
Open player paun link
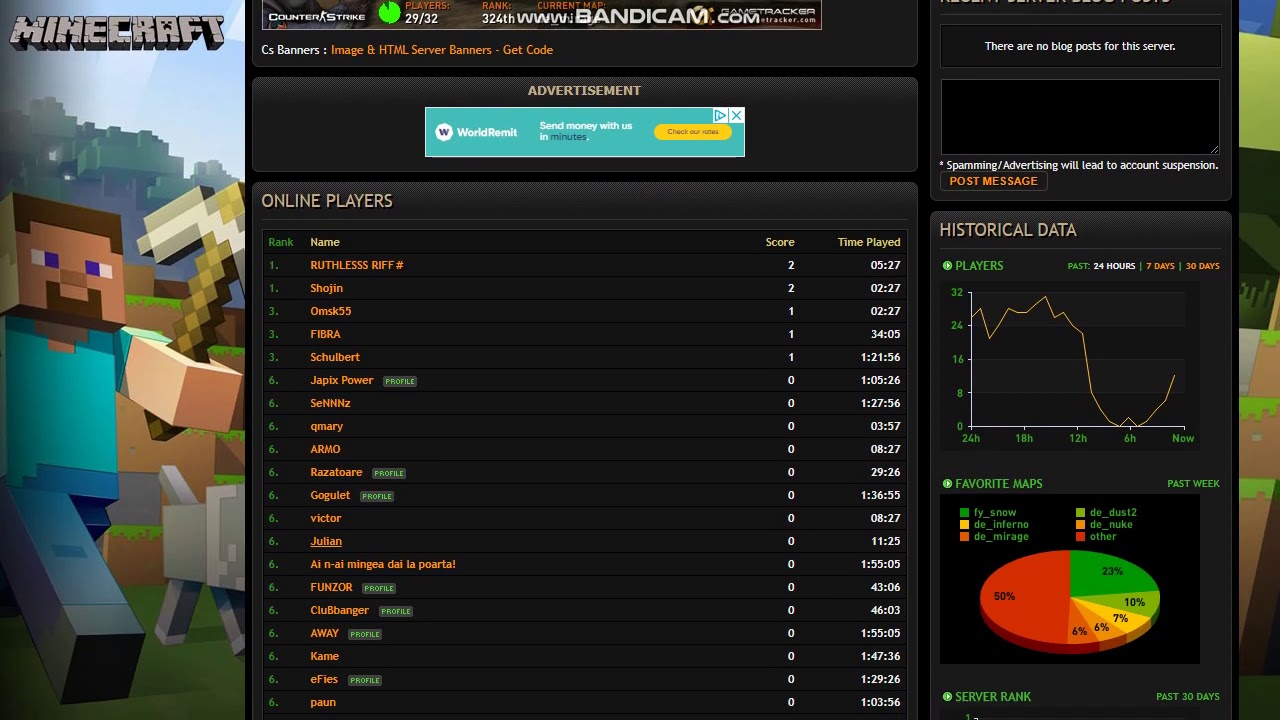tap(323, 702)
